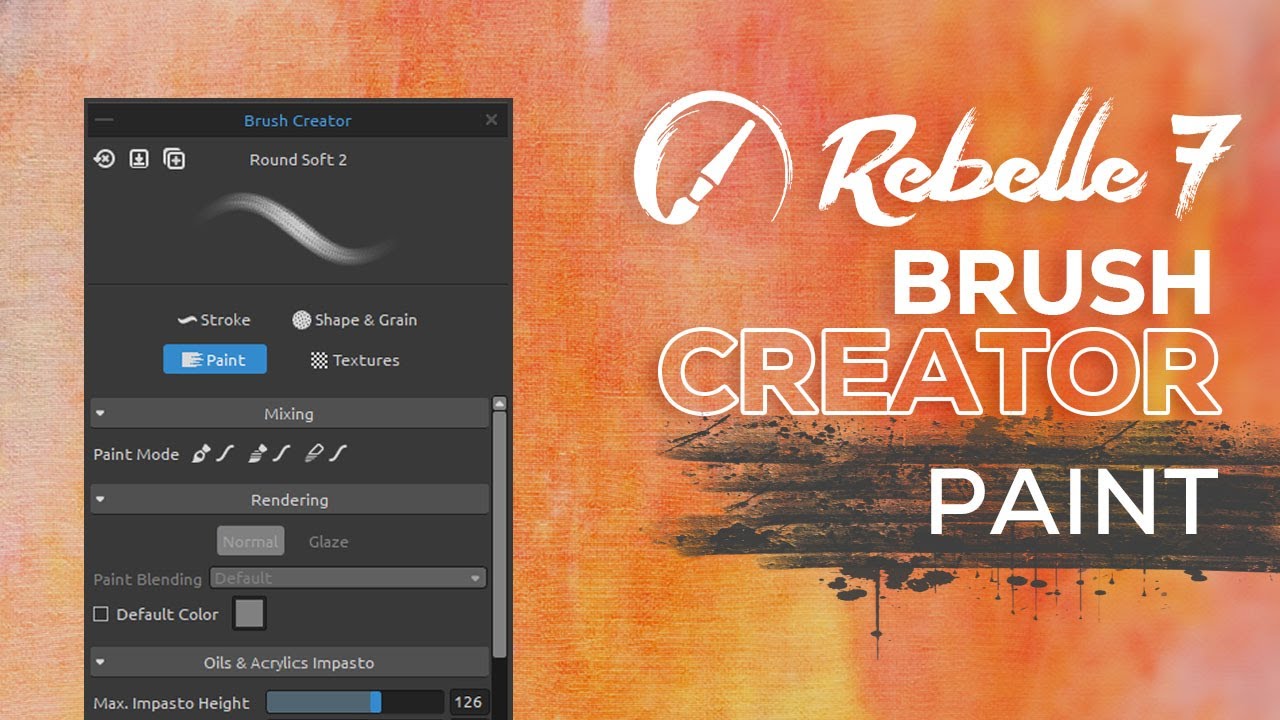Click the Brush Creator panel collapse dash
This screenshot has width=1280, height=720.
104,120
